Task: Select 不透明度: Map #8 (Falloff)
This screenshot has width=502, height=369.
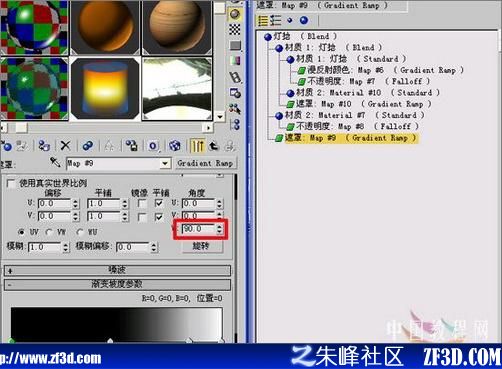Action: pos(353,126)
